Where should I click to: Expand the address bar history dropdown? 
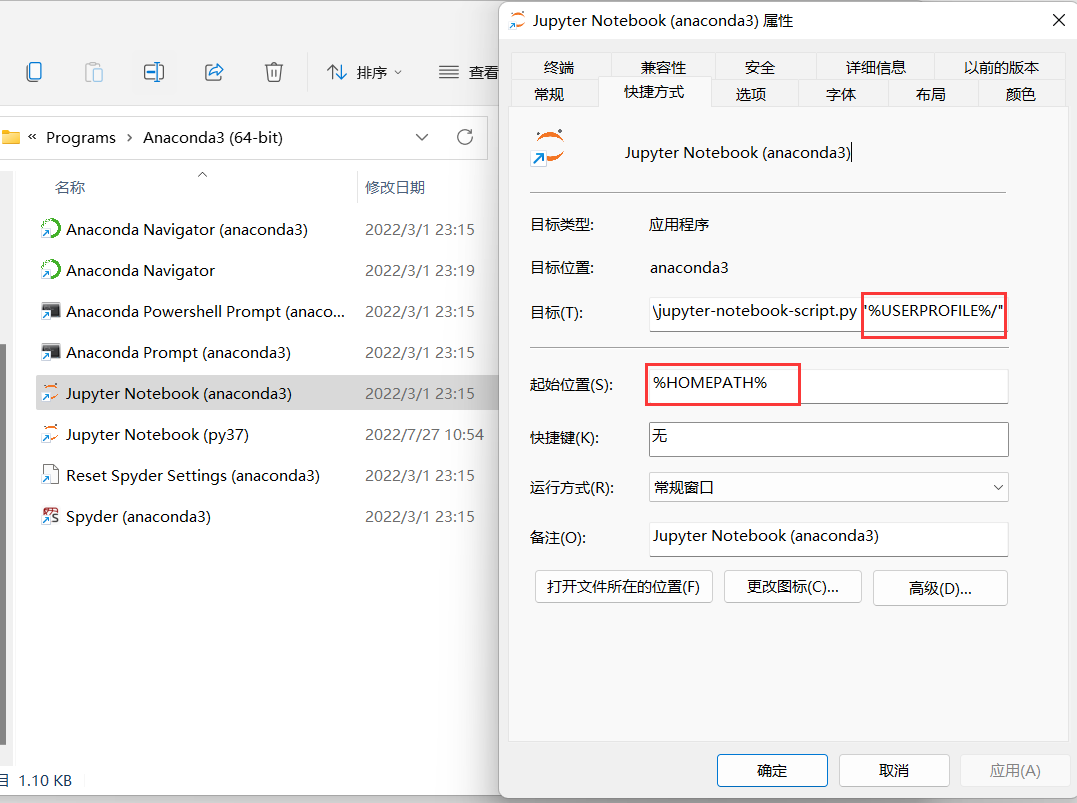(x=422, y=137)
